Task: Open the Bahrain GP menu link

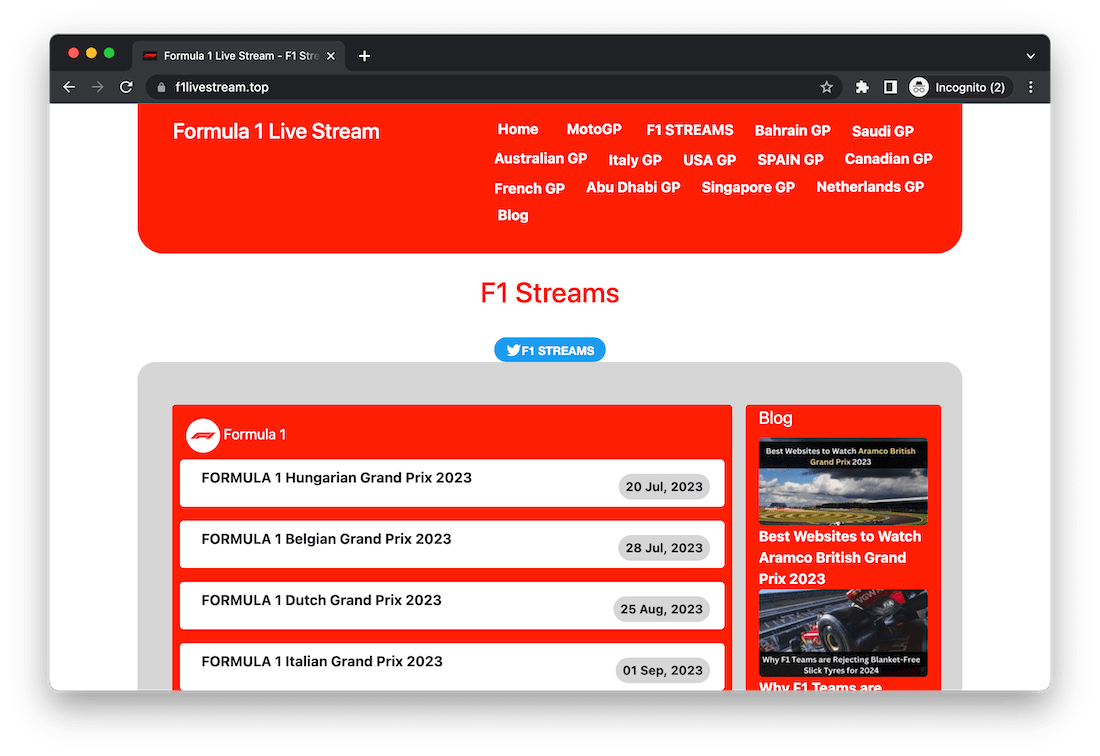Action: (x=792, y=130)
